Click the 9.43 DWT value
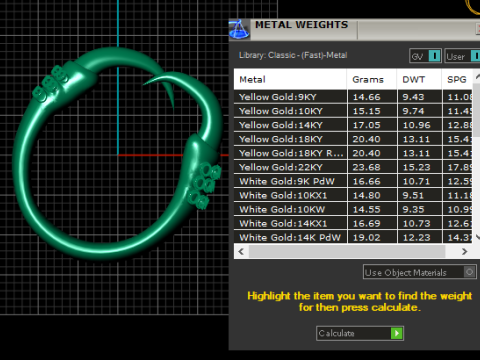The height and width of the screenshot is (360, 480). coord(413,97)
